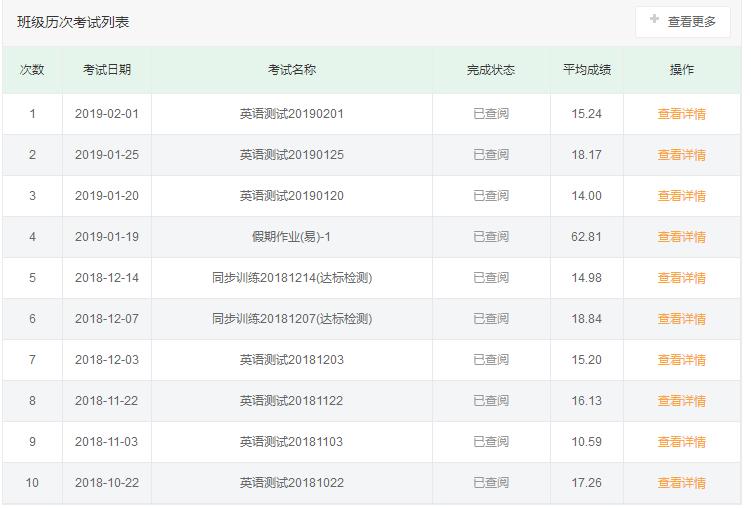751x508 pixels.
Task: Select exam name 英语测试20181203
Action: 292,360
